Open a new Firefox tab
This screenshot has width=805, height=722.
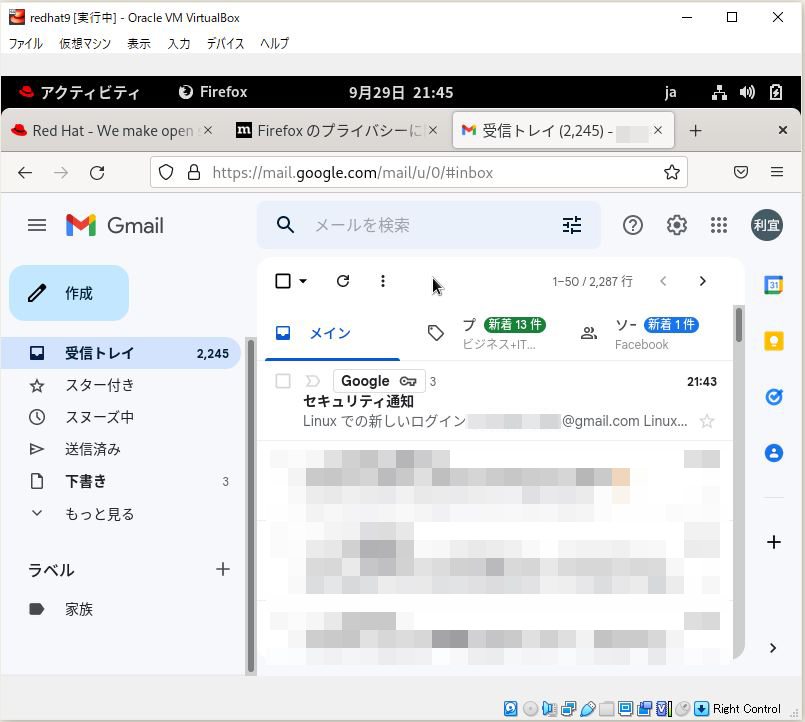pos(695,130)
